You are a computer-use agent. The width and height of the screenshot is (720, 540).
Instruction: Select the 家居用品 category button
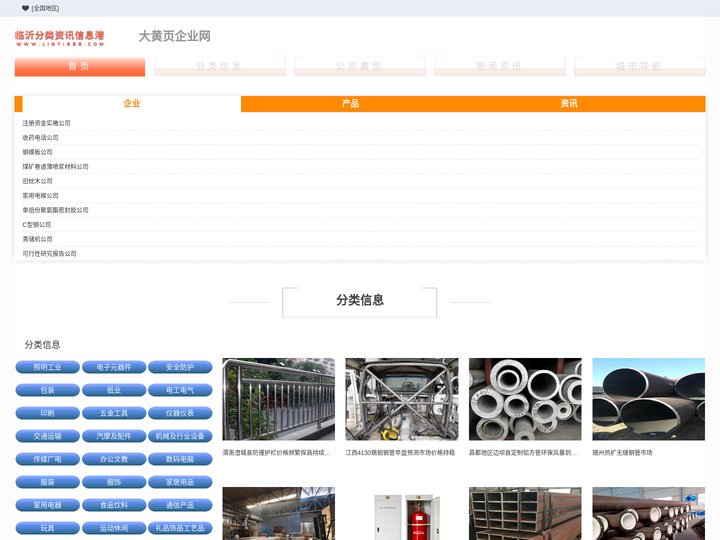(180, 482)
